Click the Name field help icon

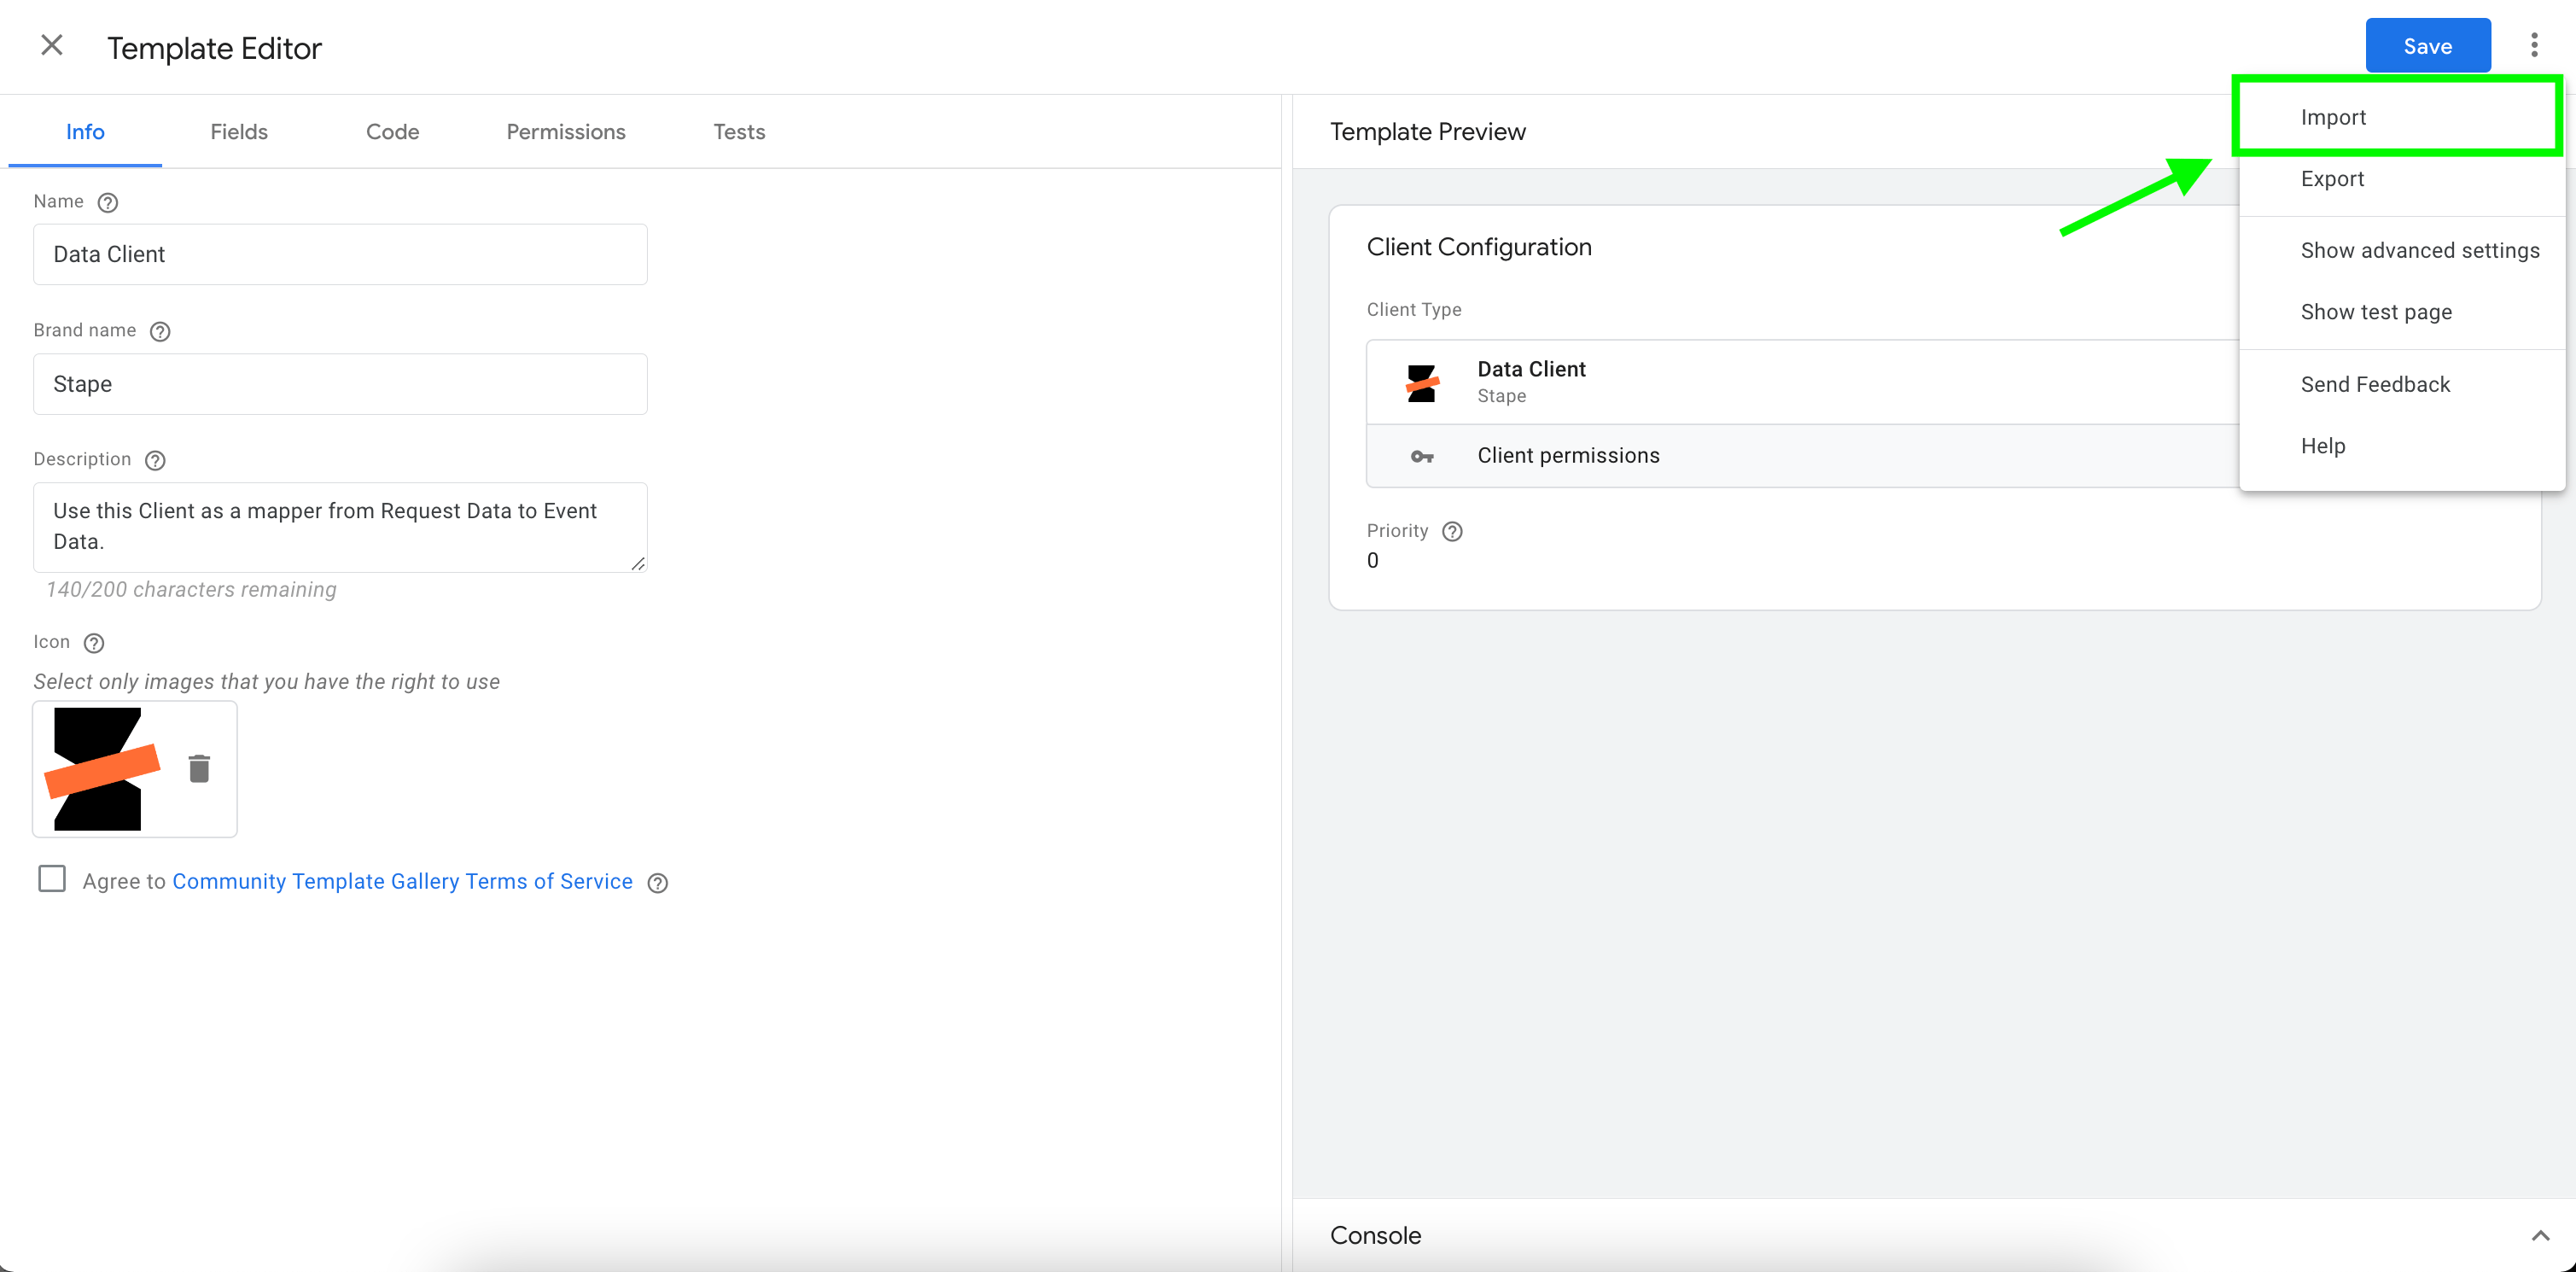(x=108, y=202)
